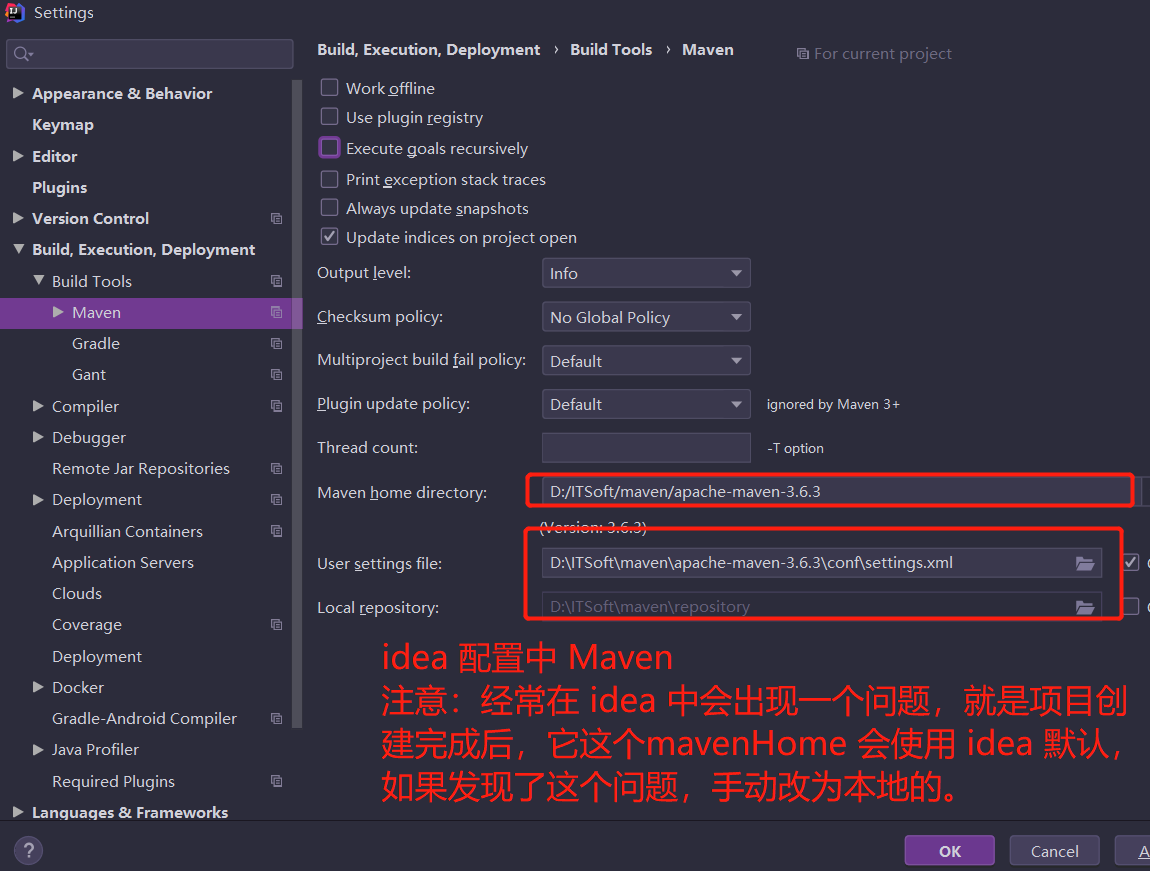The width and height of the screenshot is (1150, 871).
Task: Click project-level icon beside Gradle
Action: [x=276, y=344]
